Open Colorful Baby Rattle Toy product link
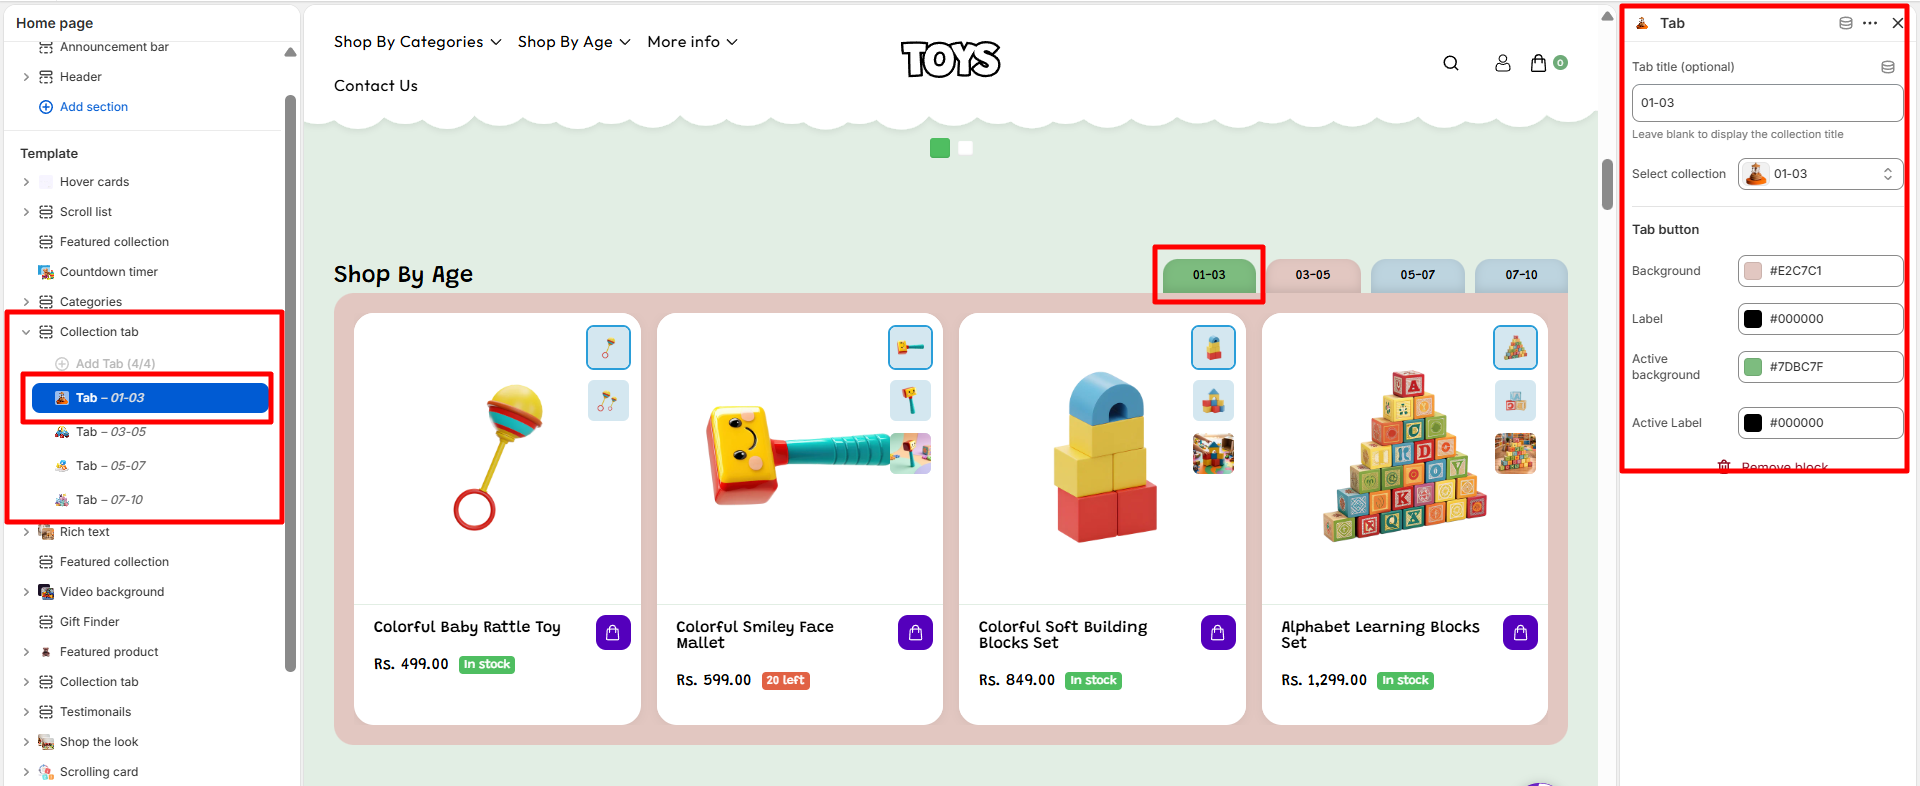This screenshot has width=1920, height=786. pyautogui.click(x=467, y=627)
